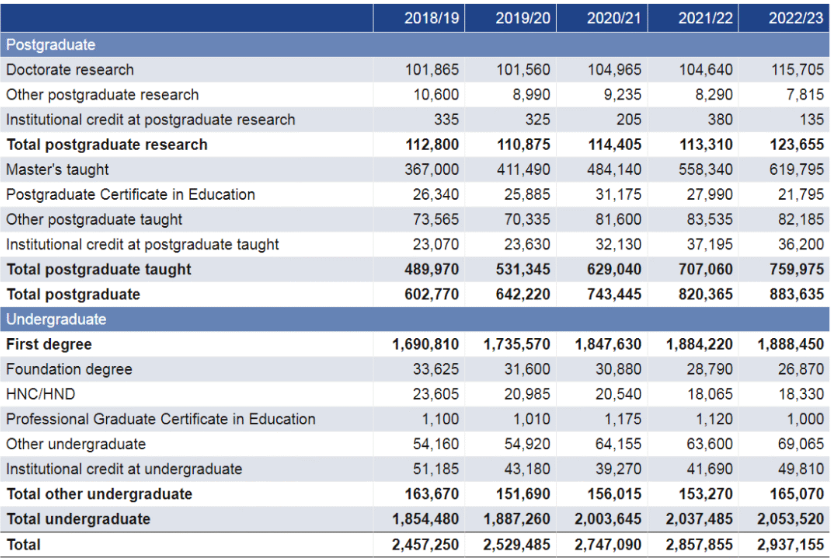Click grand total value 2,857,855
Viewport: 833px width, 560px height.
[x=699, y=545]
